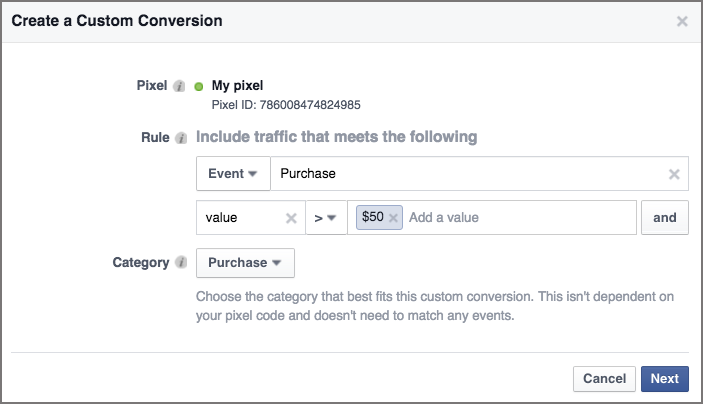Viewport: 703px width, 404px height.
Task: Remove the value parameter
Action: [291, 218]
